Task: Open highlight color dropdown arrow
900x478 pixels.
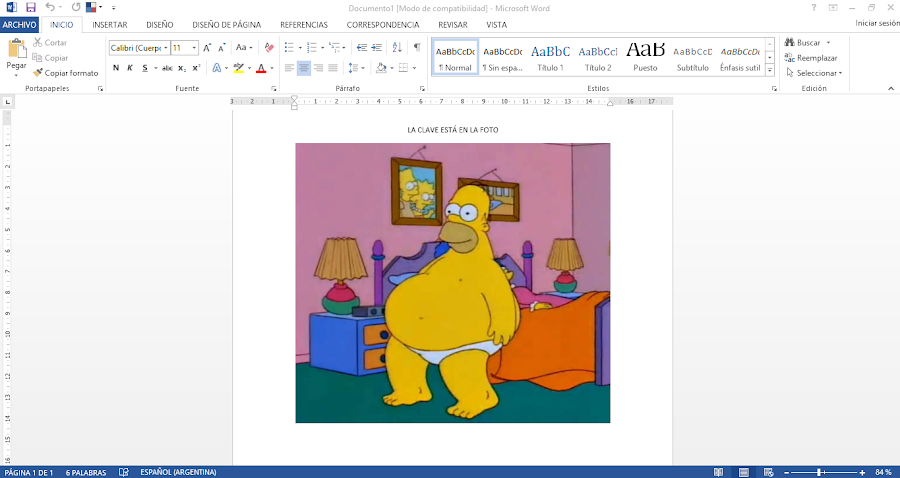Action: pyautogui.click(x=249, y=68)
